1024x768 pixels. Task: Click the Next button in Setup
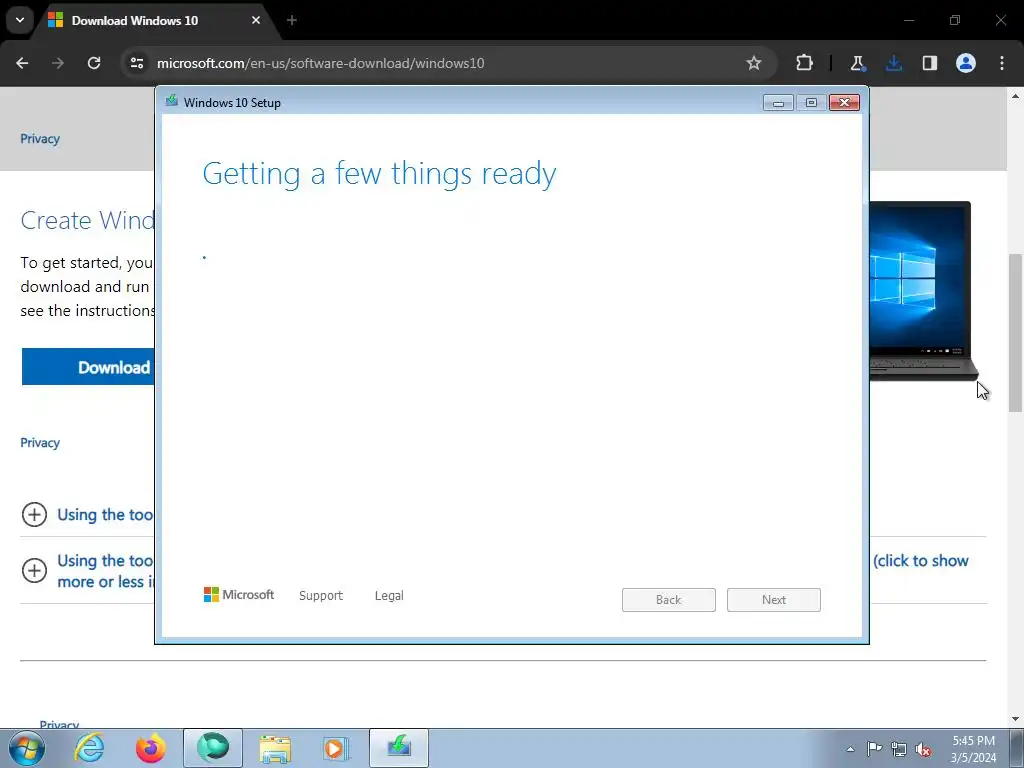(774, 600)
